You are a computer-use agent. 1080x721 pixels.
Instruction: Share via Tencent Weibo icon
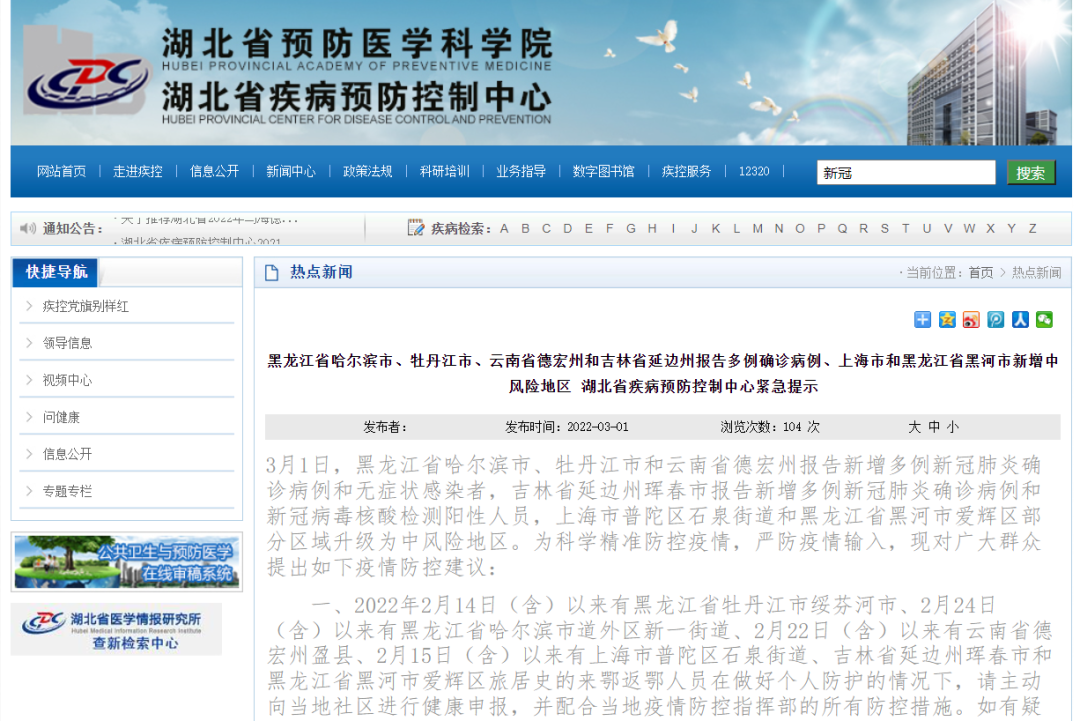tap(996, 320)
